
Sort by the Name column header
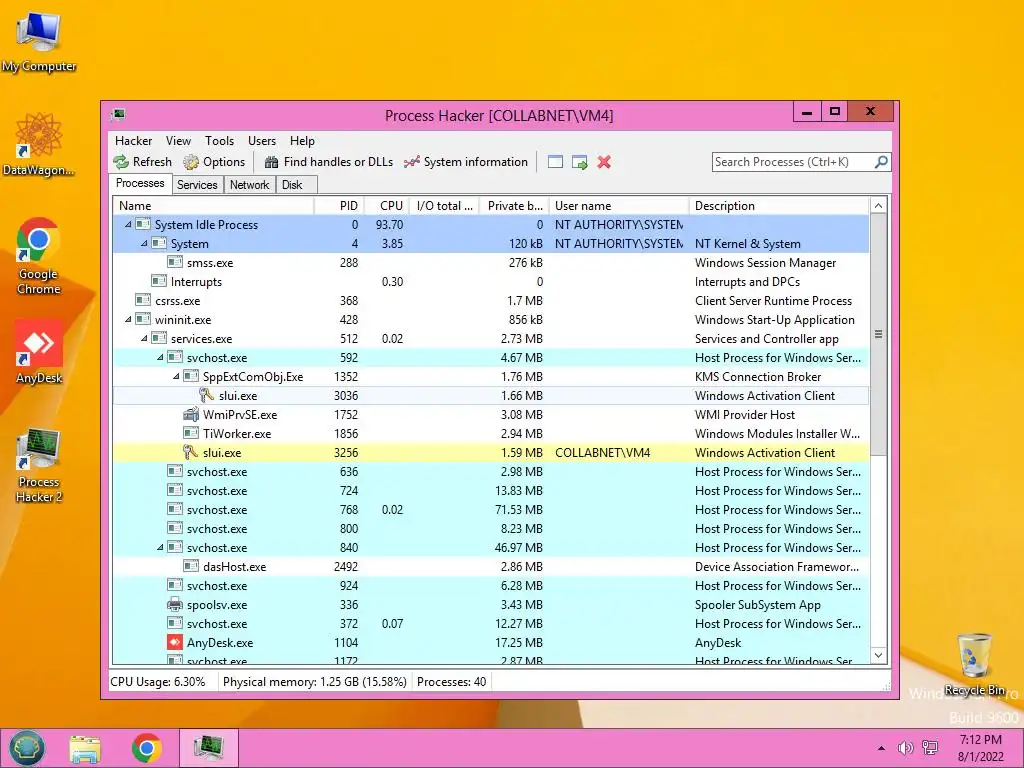[x=214, y=206]
